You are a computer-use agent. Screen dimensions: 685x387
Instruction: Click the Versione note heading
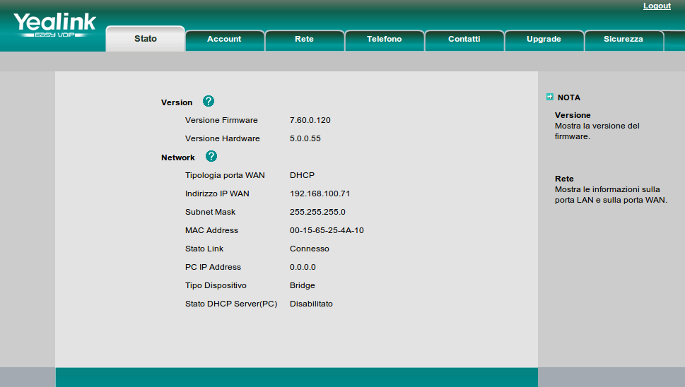tap(573, 115)
